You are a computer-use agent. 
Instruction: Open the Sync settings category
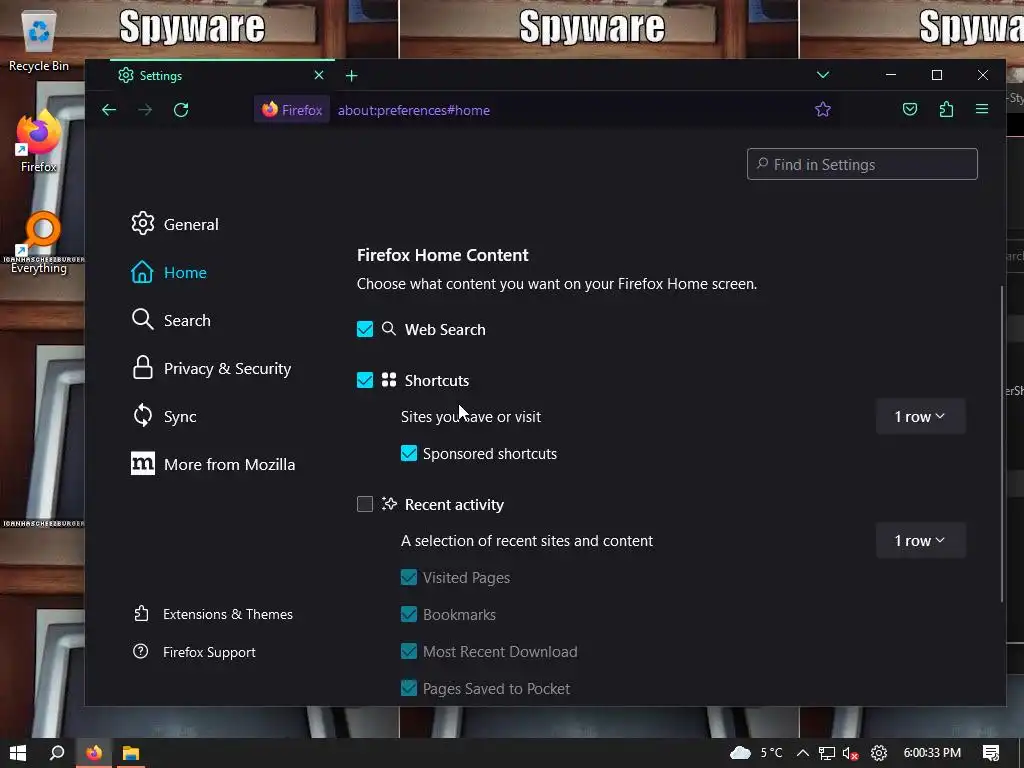click(x=164, y=416)
